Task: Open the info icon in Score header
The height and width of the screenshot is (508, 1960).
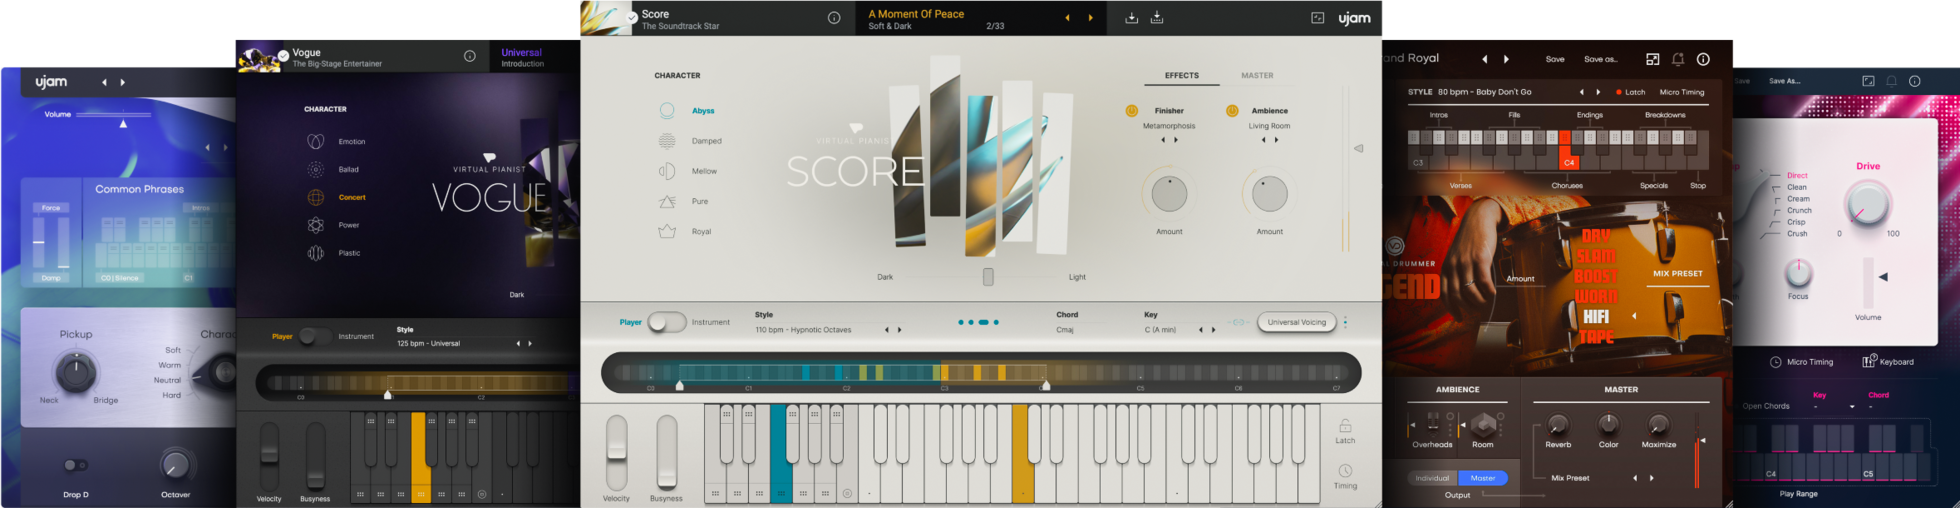Action: (834, 18)
